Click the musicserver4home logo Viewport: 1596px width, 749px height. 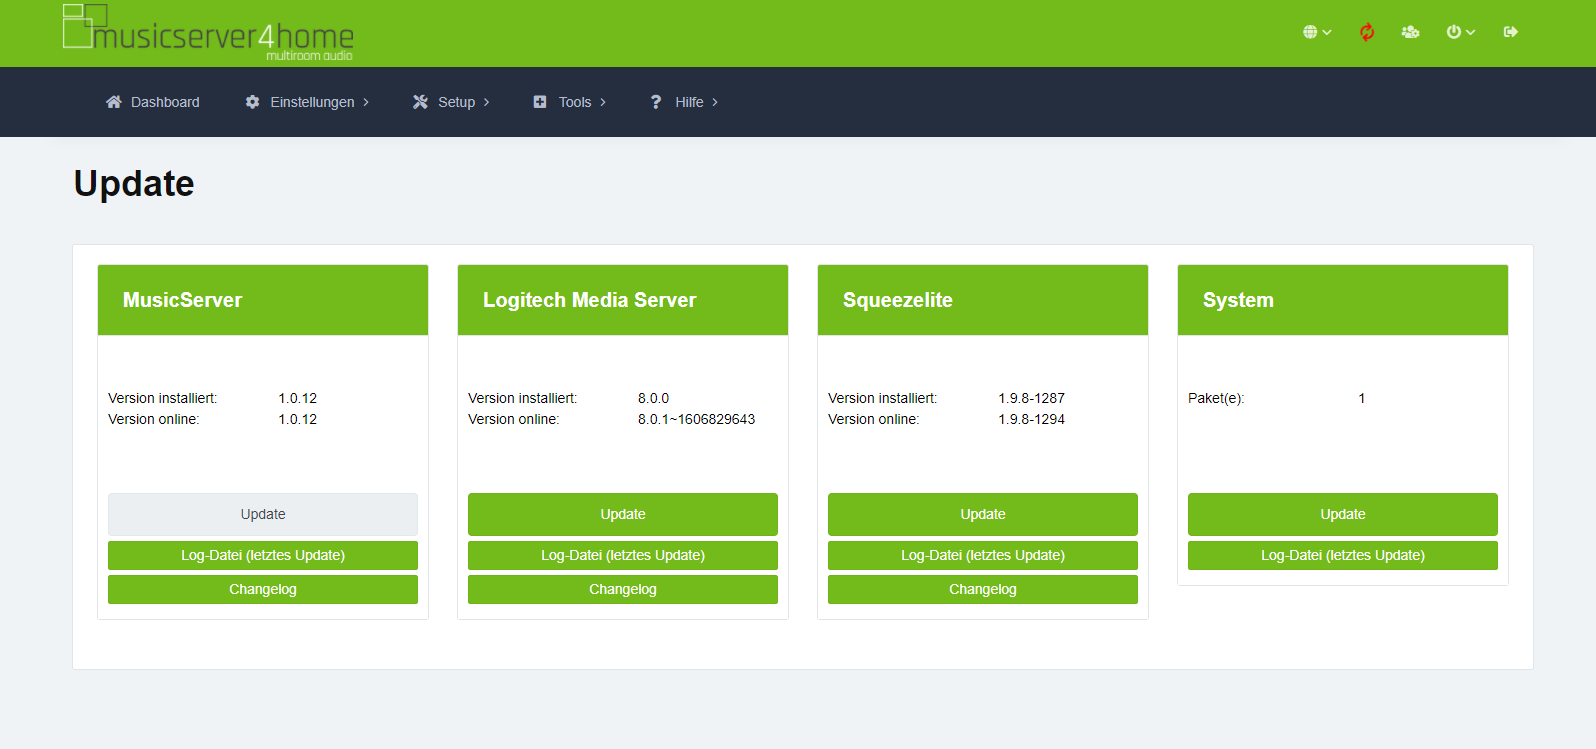click(208, 32)
